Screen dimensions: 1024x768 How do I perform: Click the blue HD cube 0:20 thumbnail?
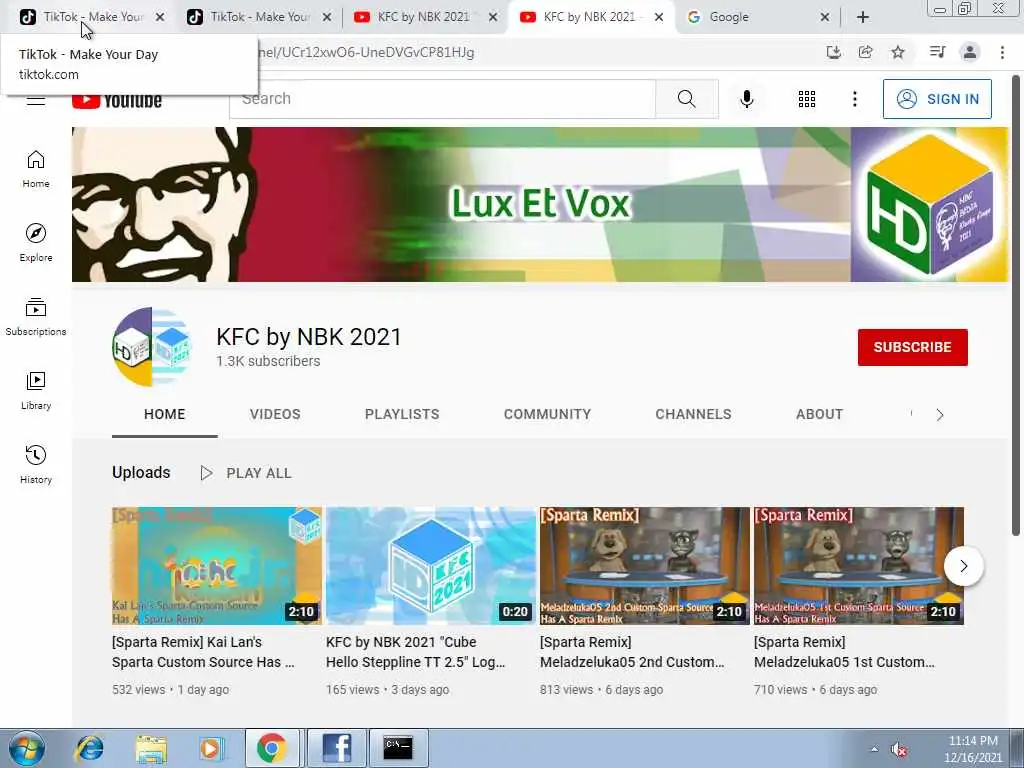[431, 566]
